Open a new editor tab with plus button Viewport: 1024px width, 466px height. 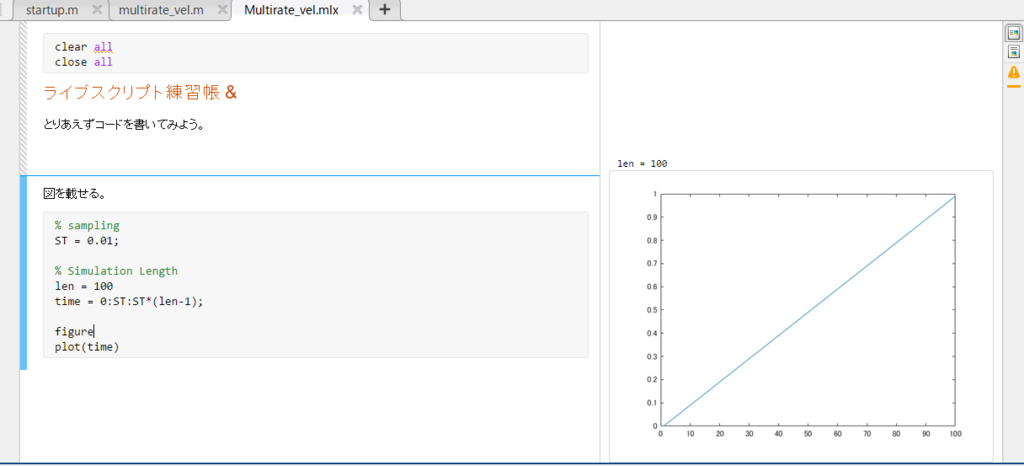[x=385, y=10]
